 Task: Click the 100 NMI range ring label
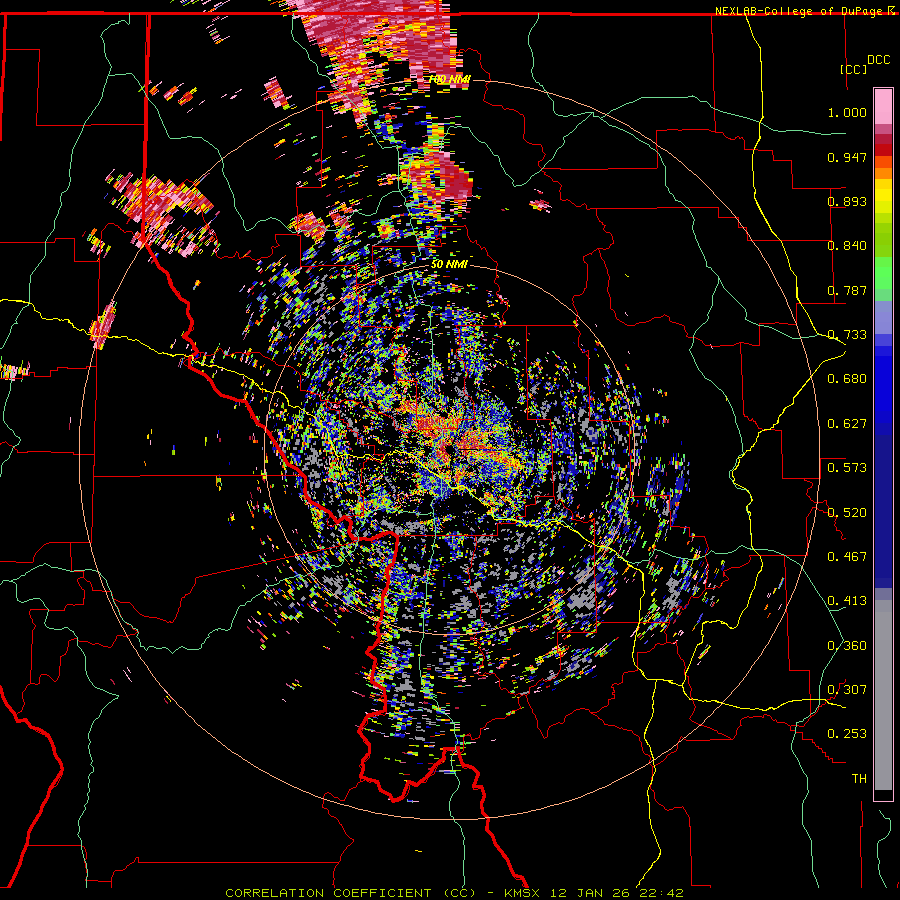point(449,80)
